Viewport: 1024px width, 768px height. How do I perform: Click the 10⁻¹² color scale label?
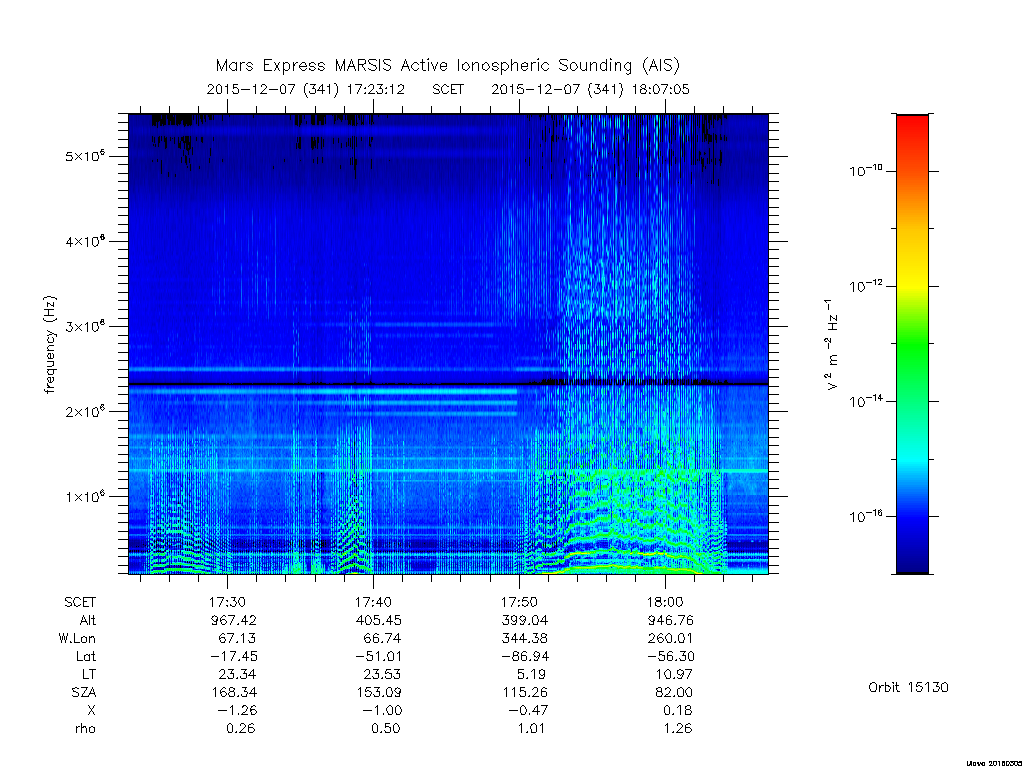click(x=866, y=285)
